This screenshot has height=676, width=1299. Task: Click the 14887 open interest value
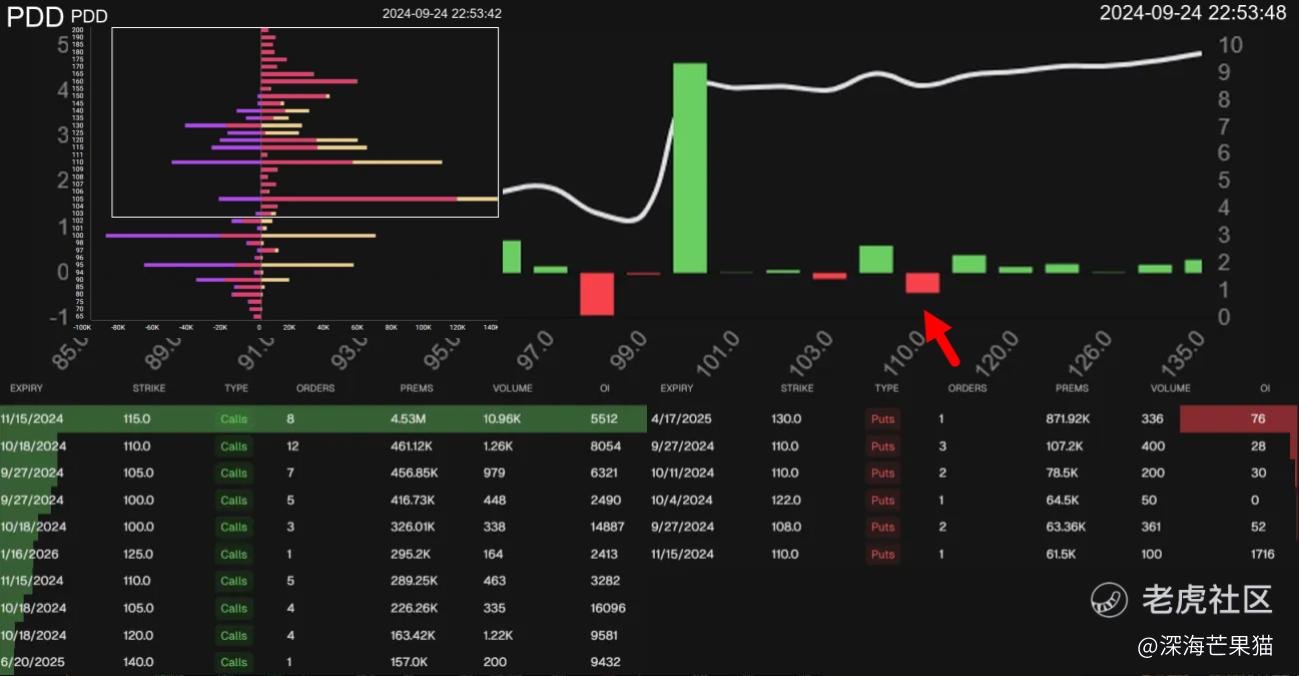pyautogui.click(x=607, y=527)
